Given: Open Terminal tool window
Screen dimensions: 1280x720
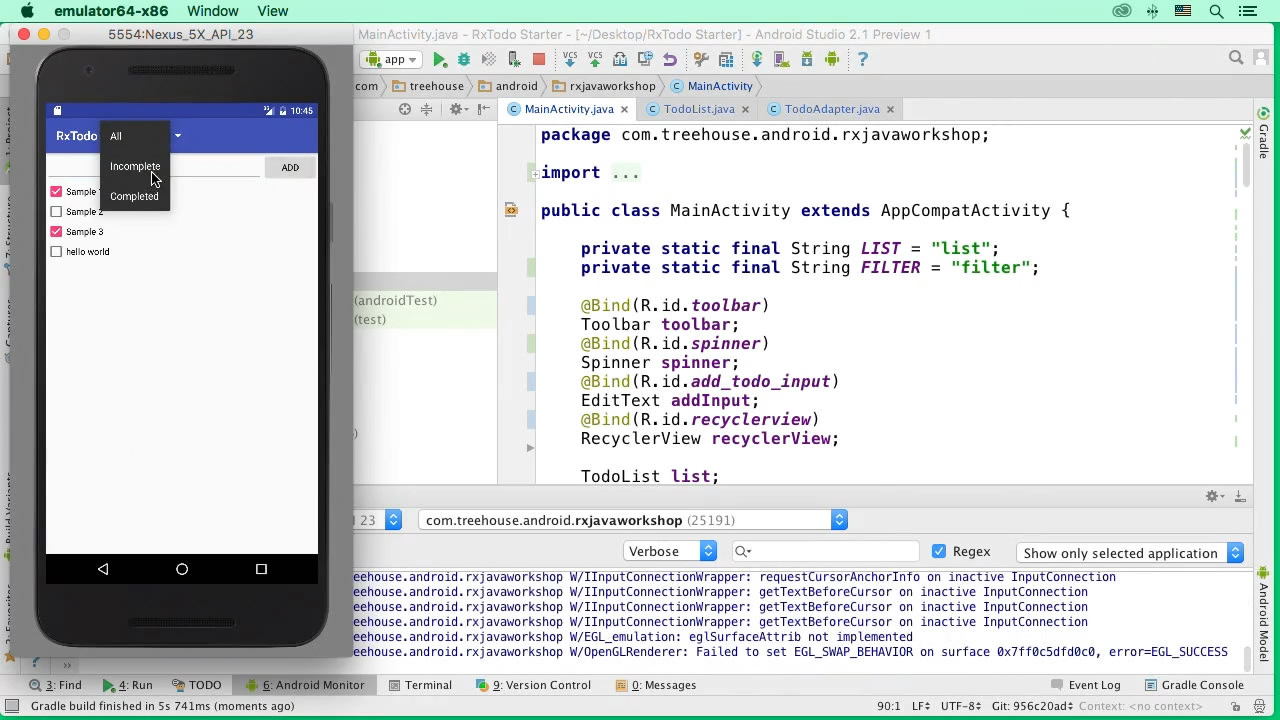Looking at the screenshot, I should click(x=420, y=685).
